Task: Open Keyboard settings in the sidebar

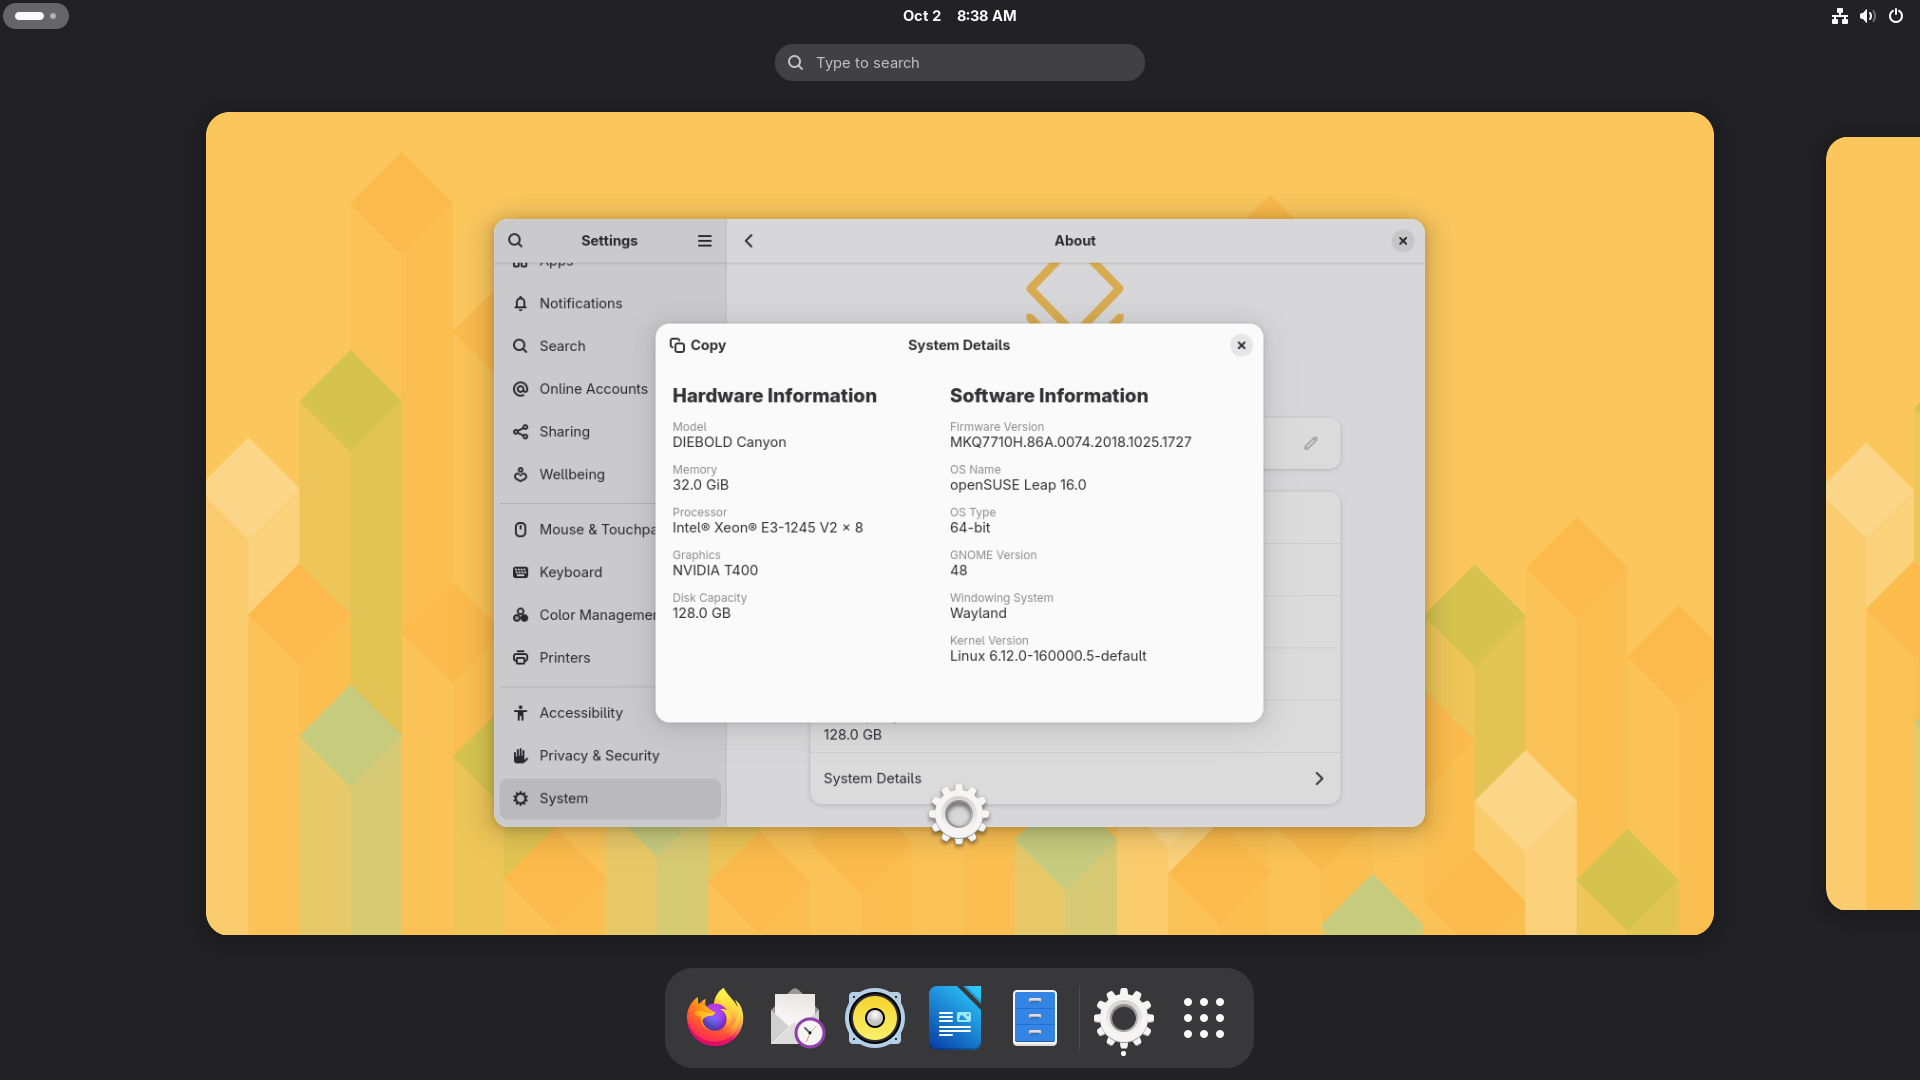Action: point(570,572)
